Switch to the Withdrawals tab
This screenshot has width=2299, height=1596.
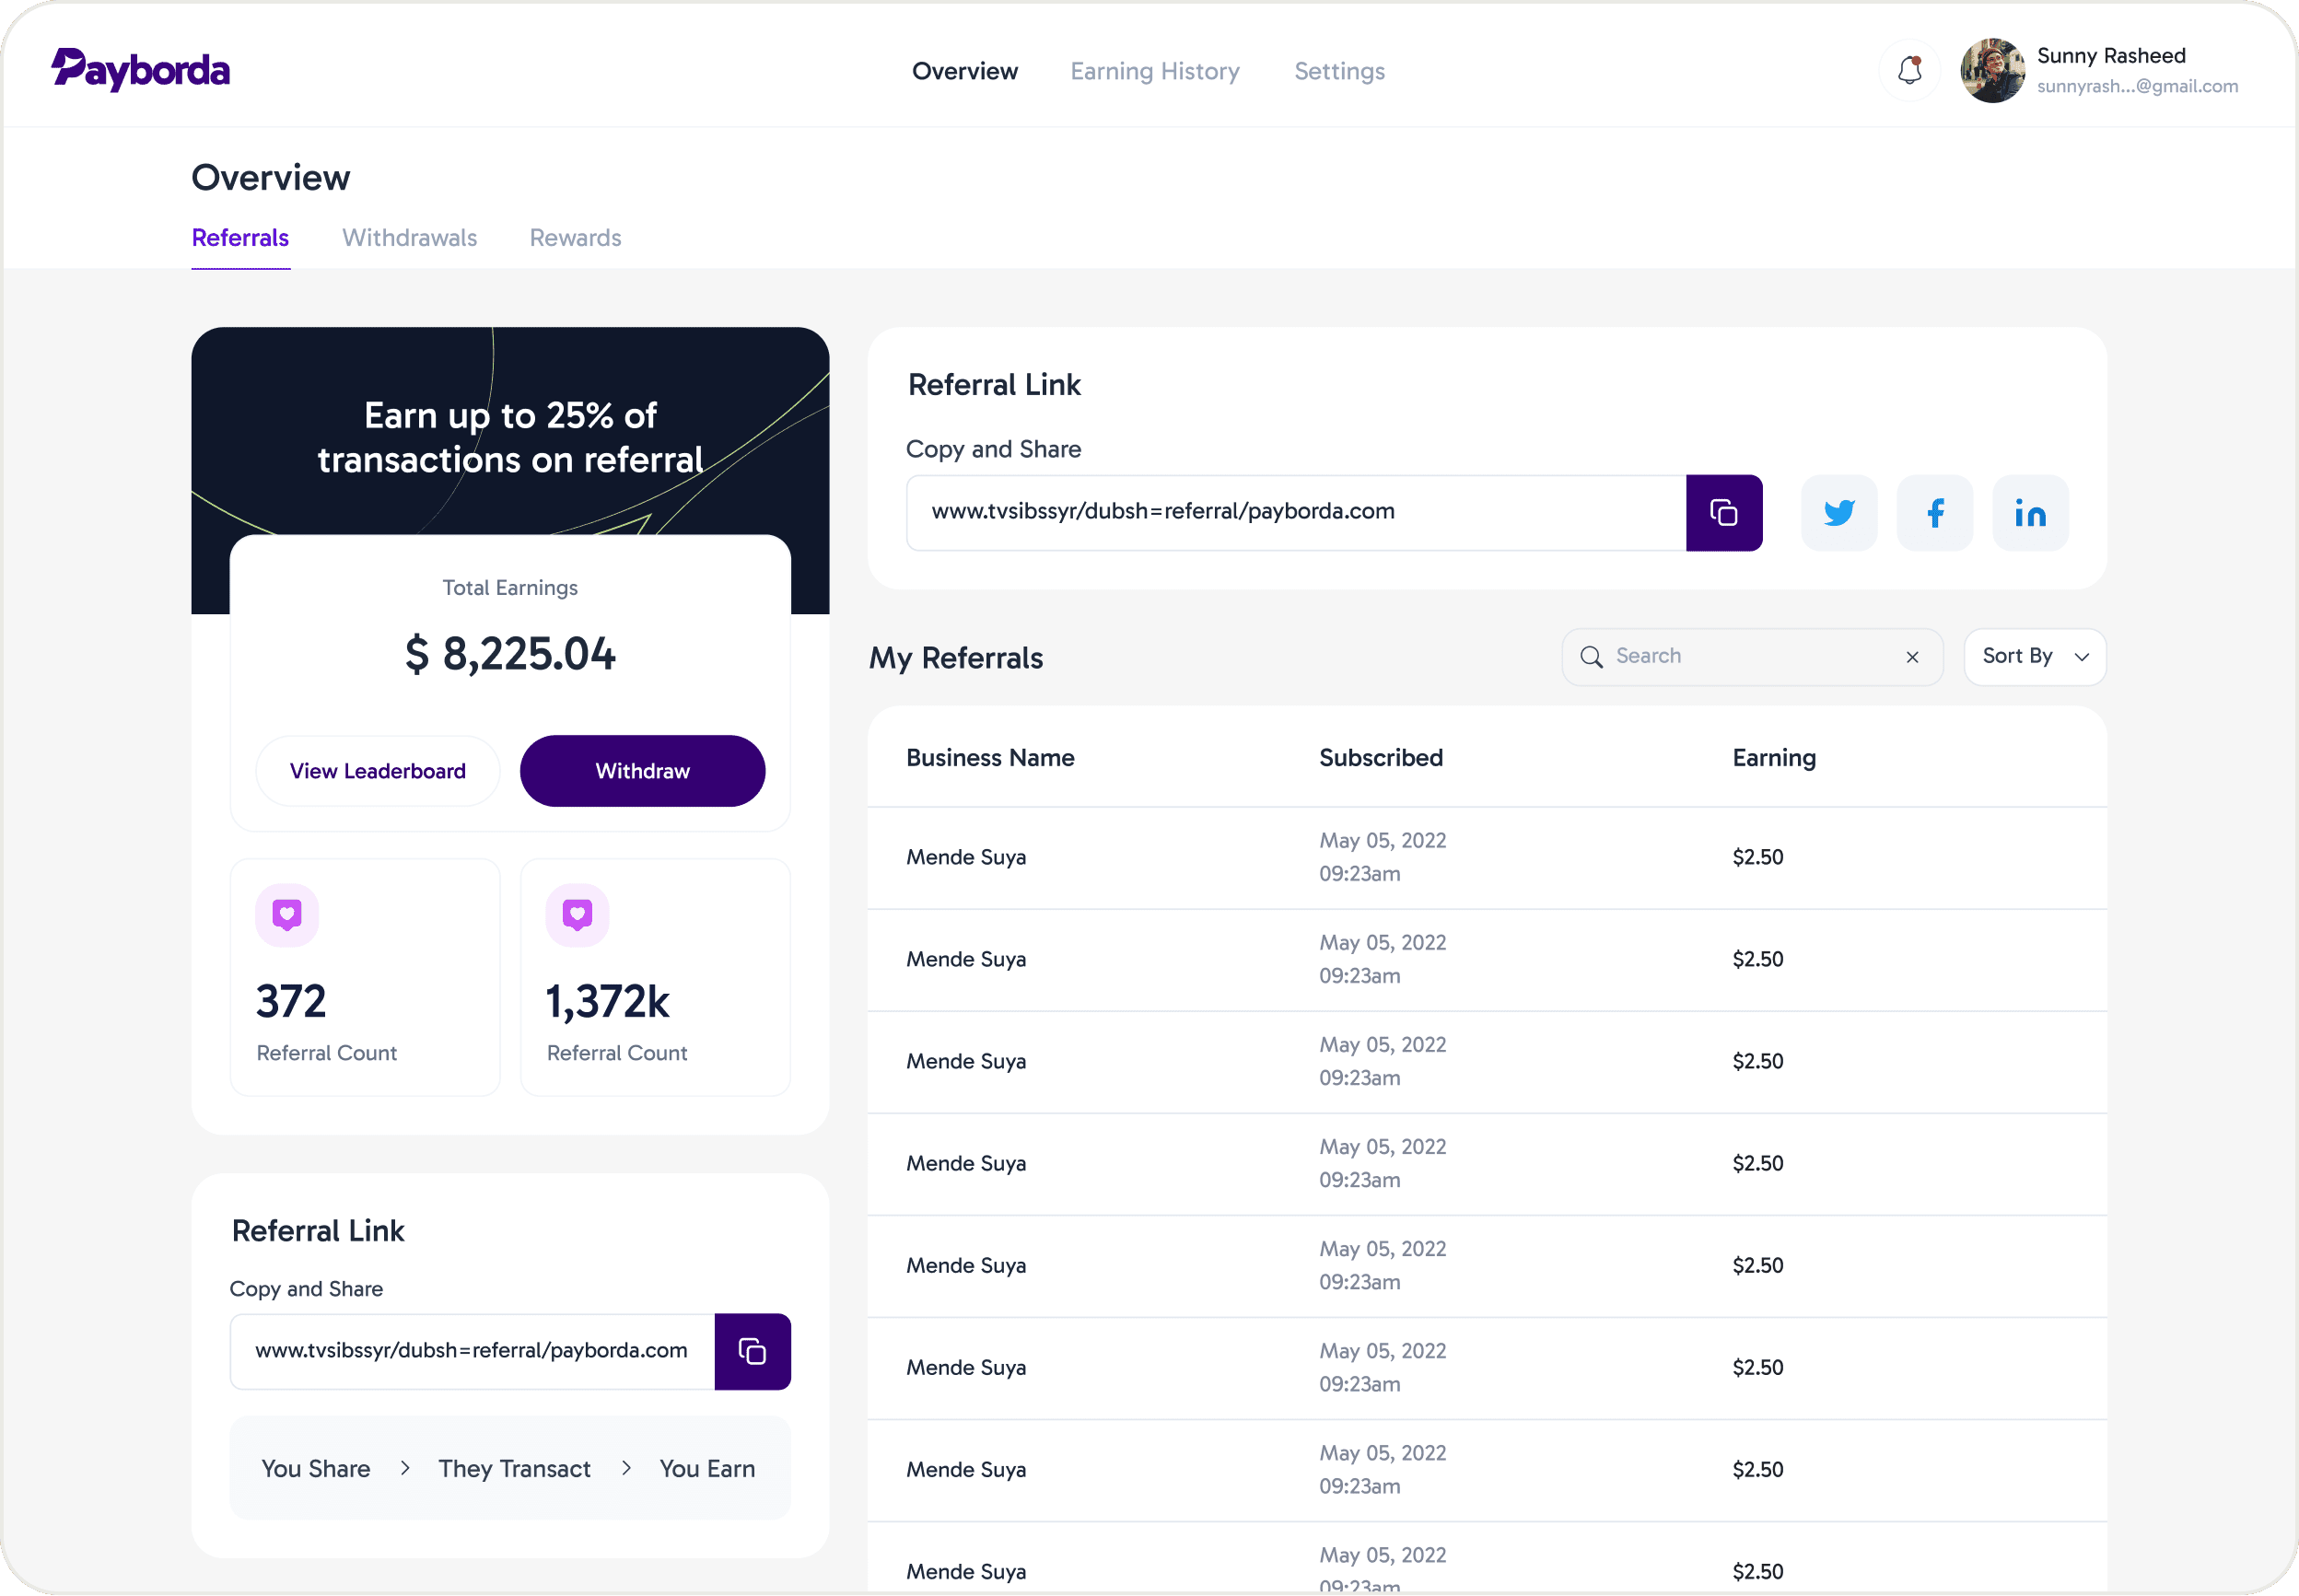pyautogui.click(x=410, y=238)
